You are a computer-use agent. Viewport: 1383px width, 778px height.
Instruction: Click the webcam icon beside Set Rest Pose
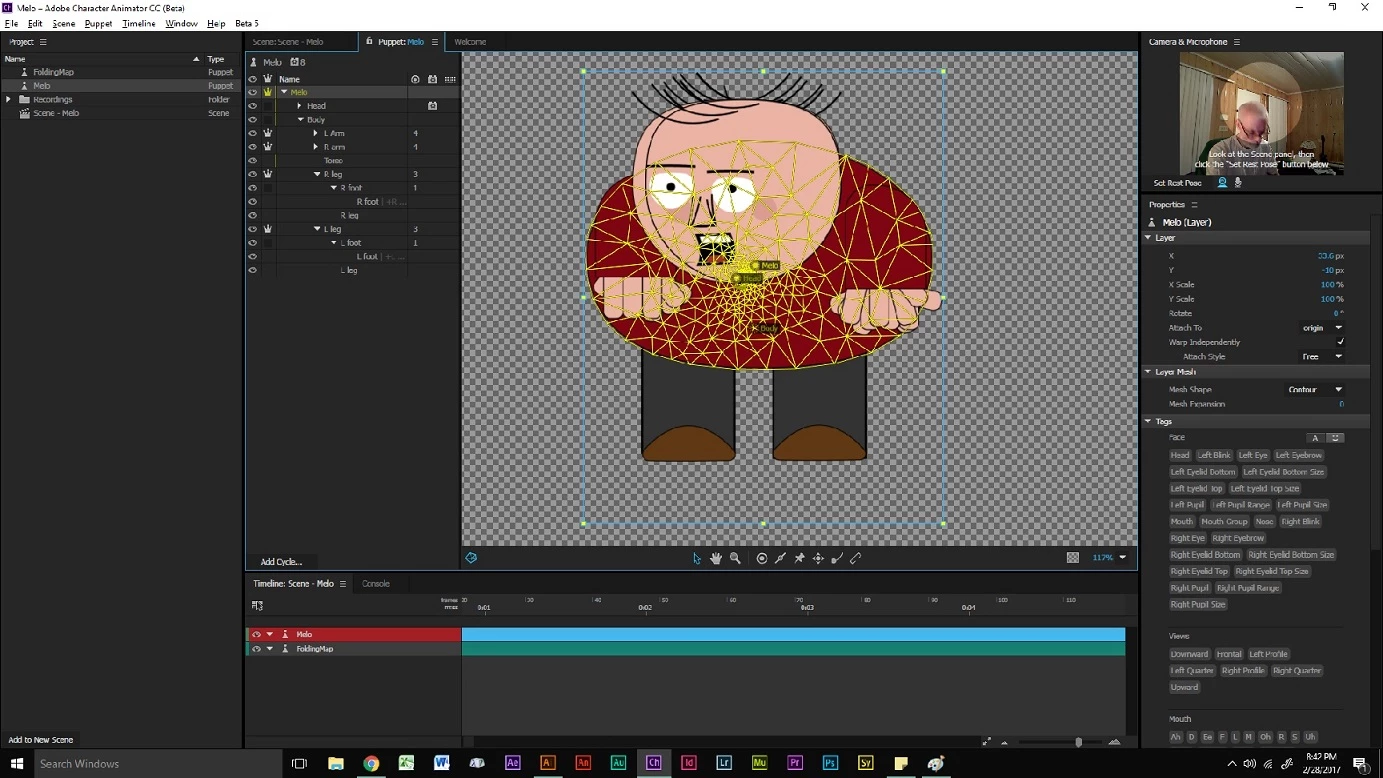pos(1222,183)
